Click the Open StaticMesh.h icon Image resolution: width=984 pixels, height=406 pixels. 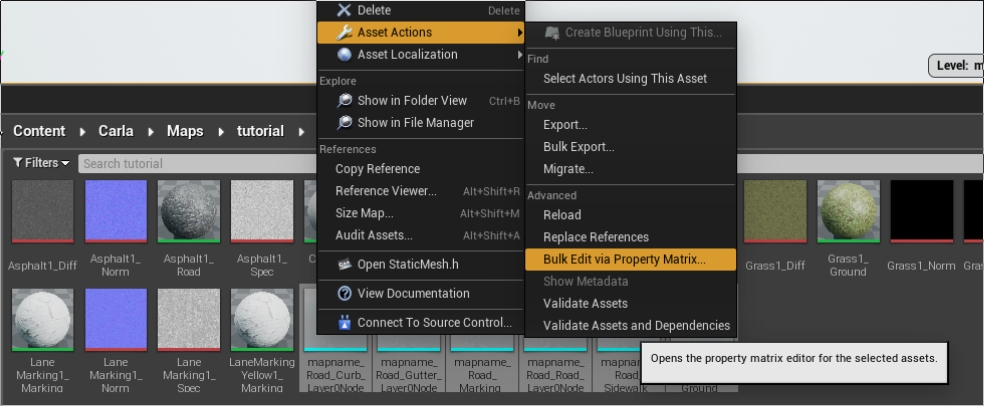[x=344, y=264]
